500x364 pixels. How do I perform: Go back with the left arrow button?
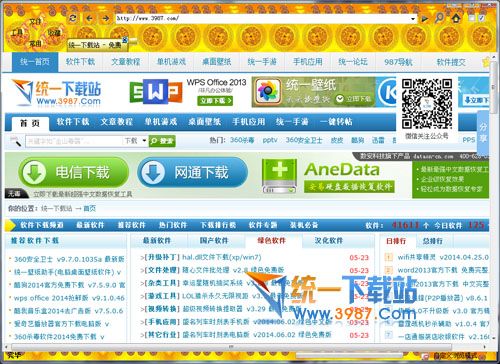(89, 18)
